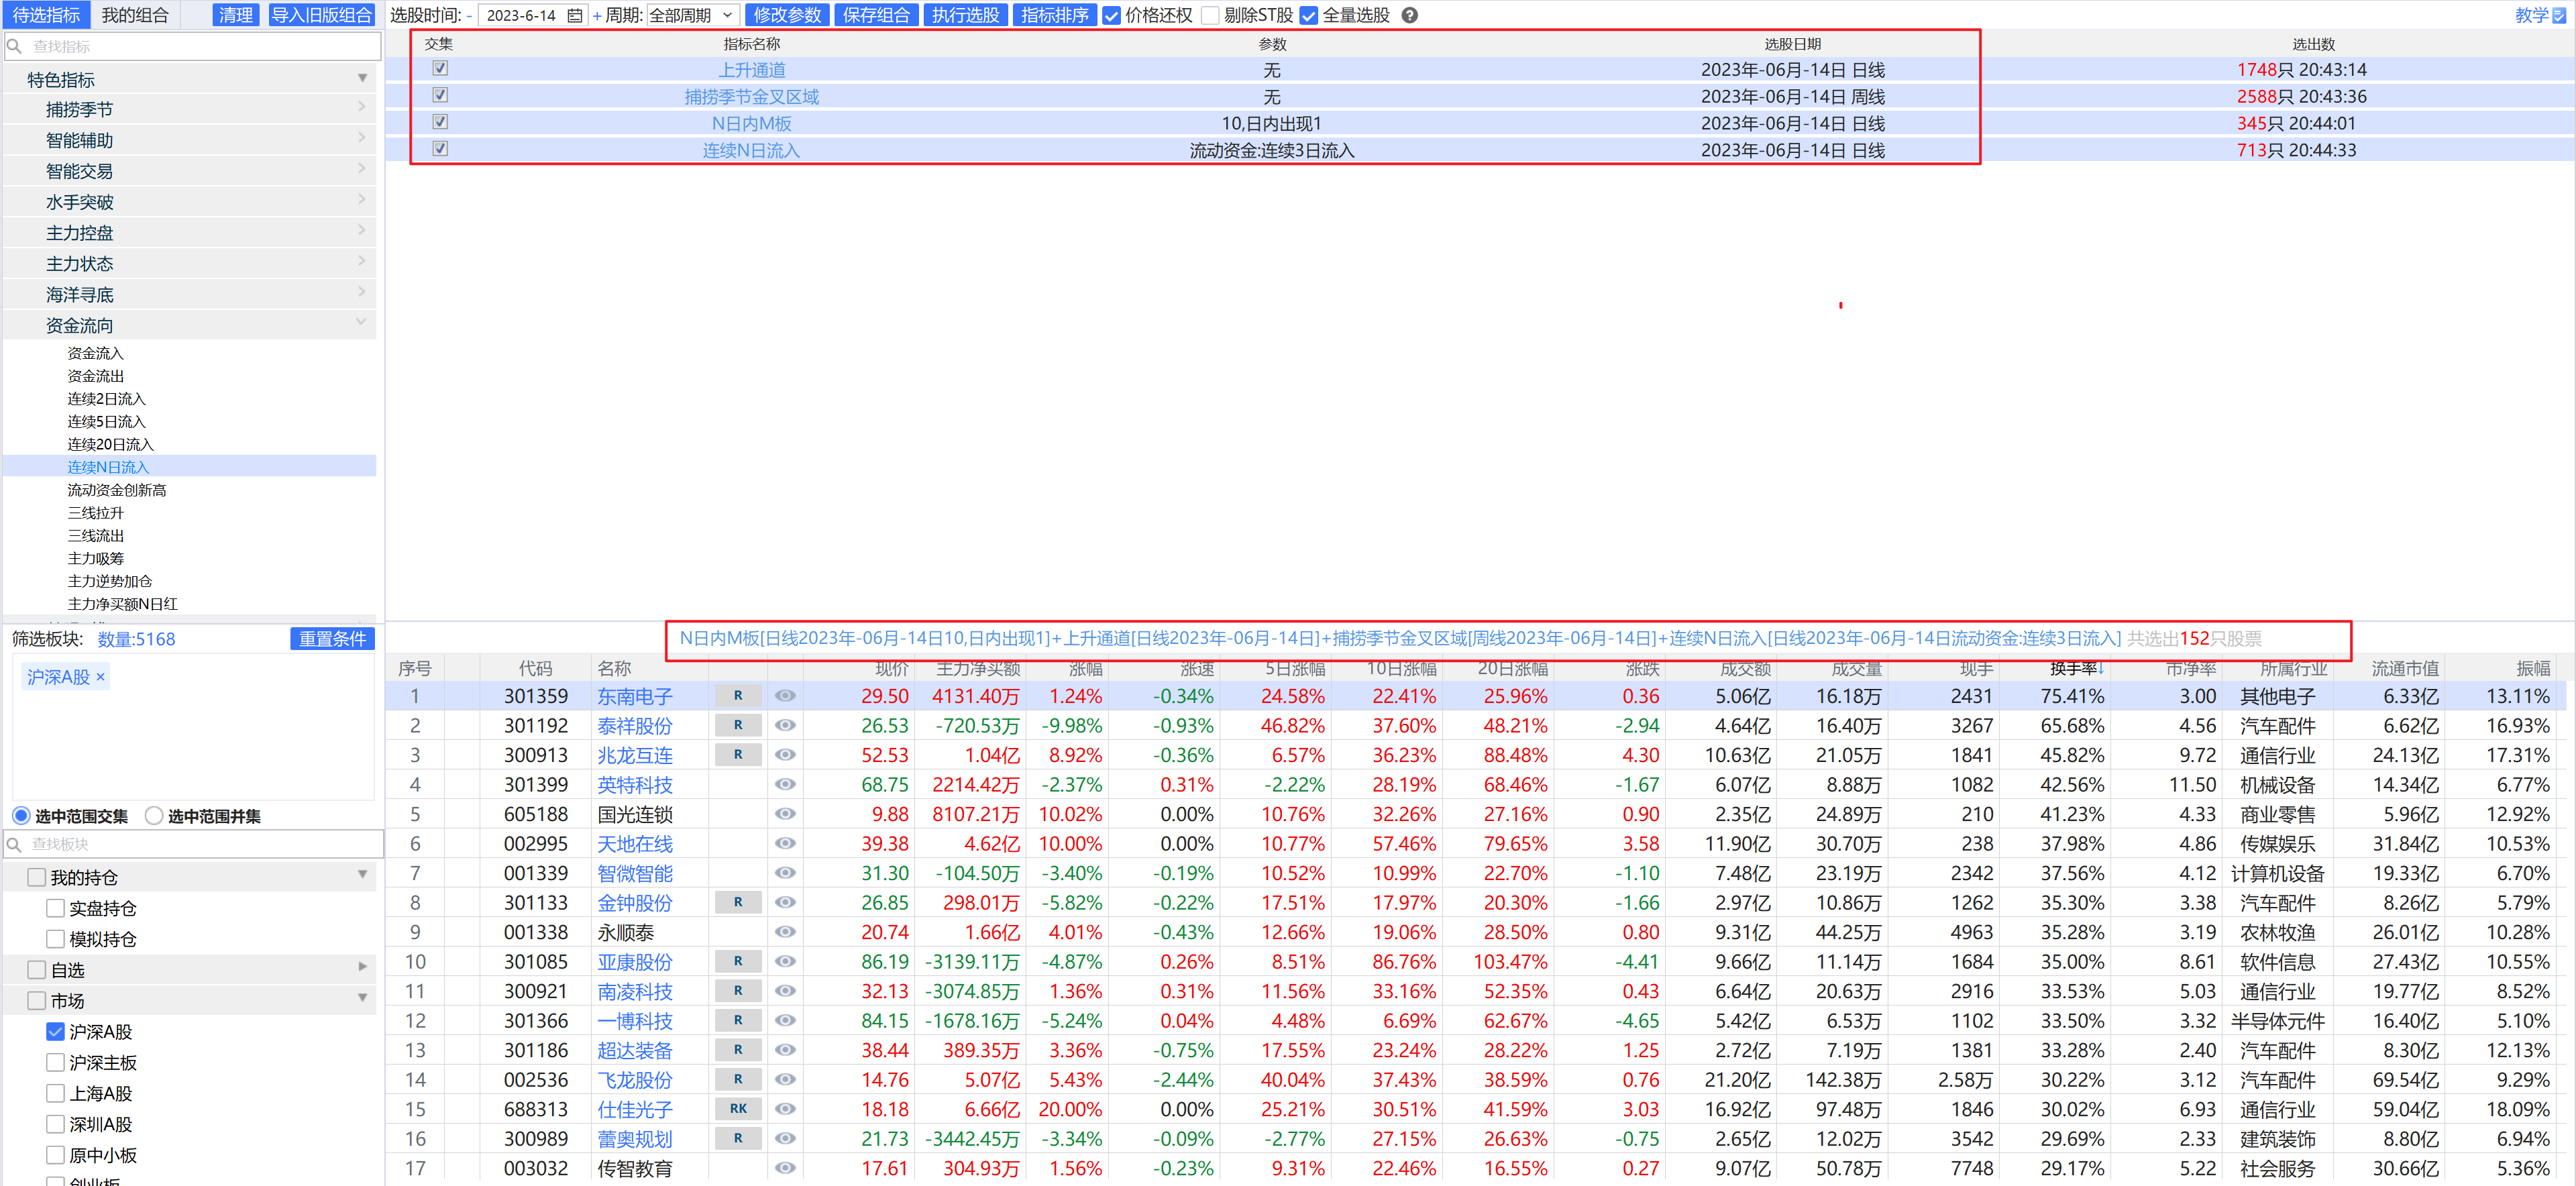Select 连续5日流入 in the indicator tree
This screenshot has width=2576, height=1186.
pyautogui.click(x=106, y=422)
